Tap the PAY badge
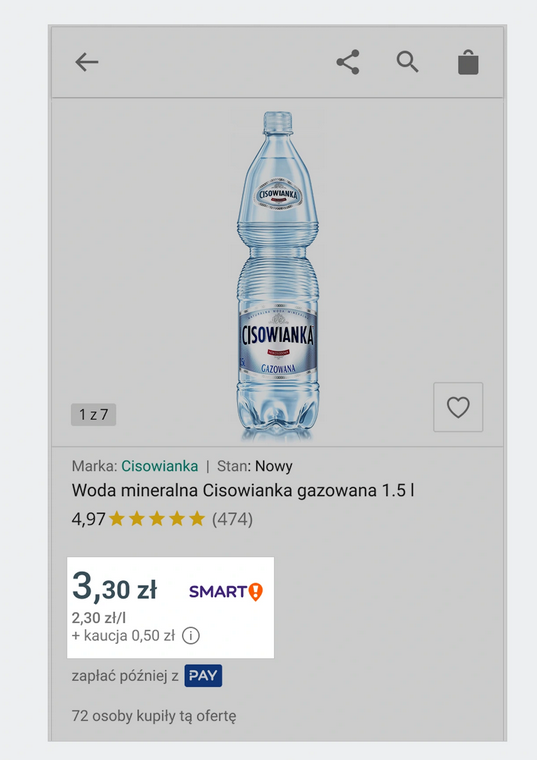This screenshot has width=537, height=760. pyautogui.click(x=203, y=676)
